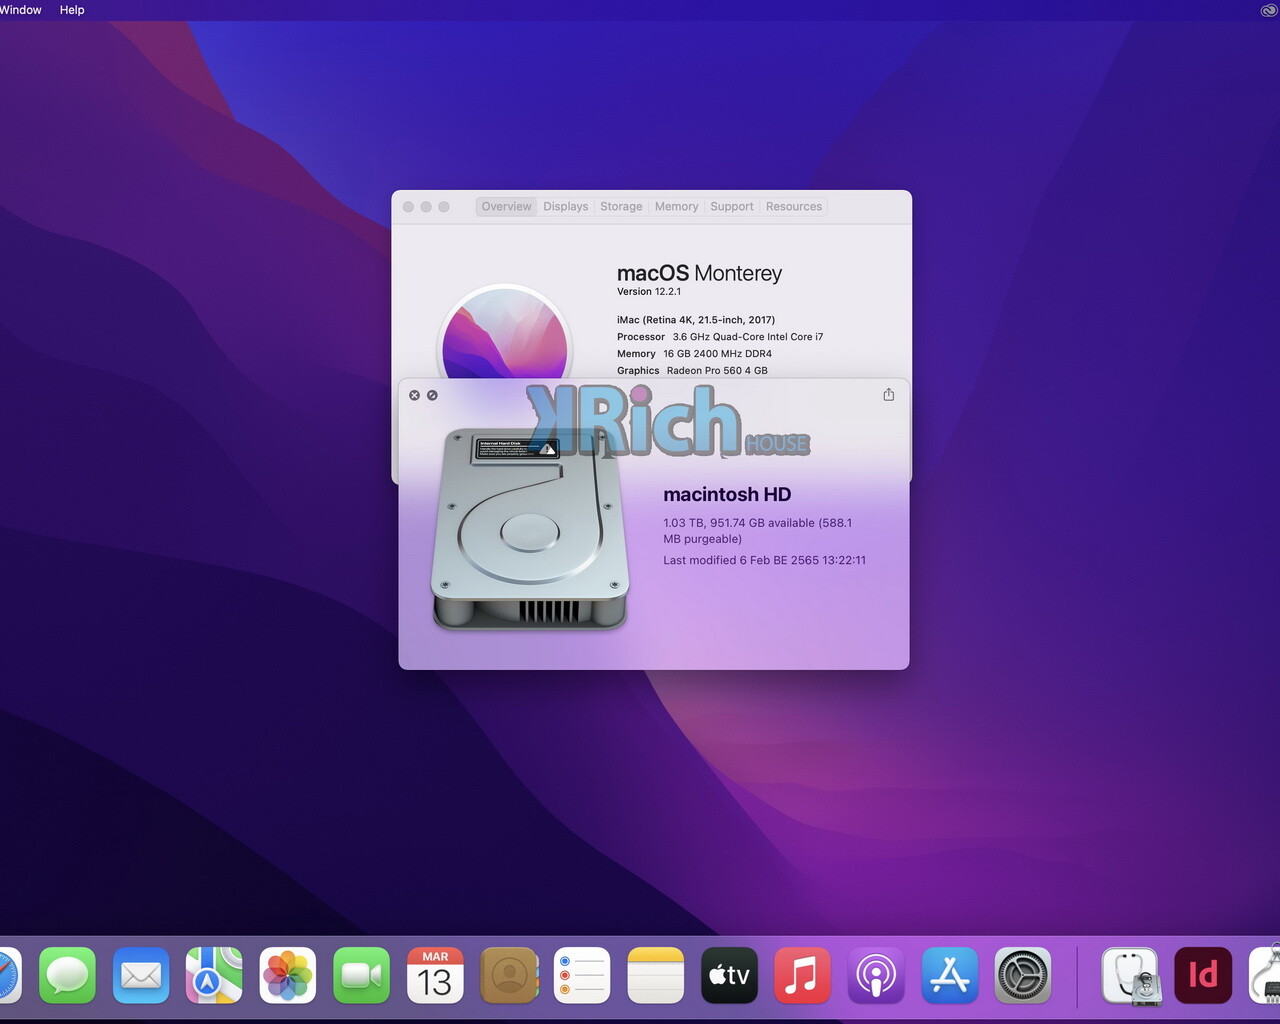Go to the Support tab
Image resolution: width=1280 pixels, height=1024 pixels.
732,206
